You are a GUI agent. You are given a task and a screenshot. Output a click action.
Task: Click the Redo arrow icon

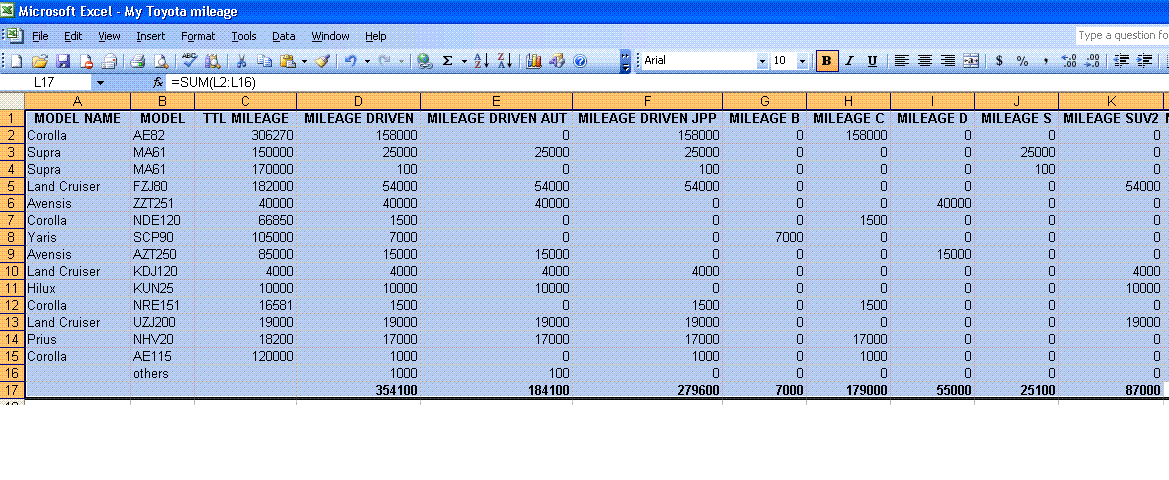[x=385, y=61]
